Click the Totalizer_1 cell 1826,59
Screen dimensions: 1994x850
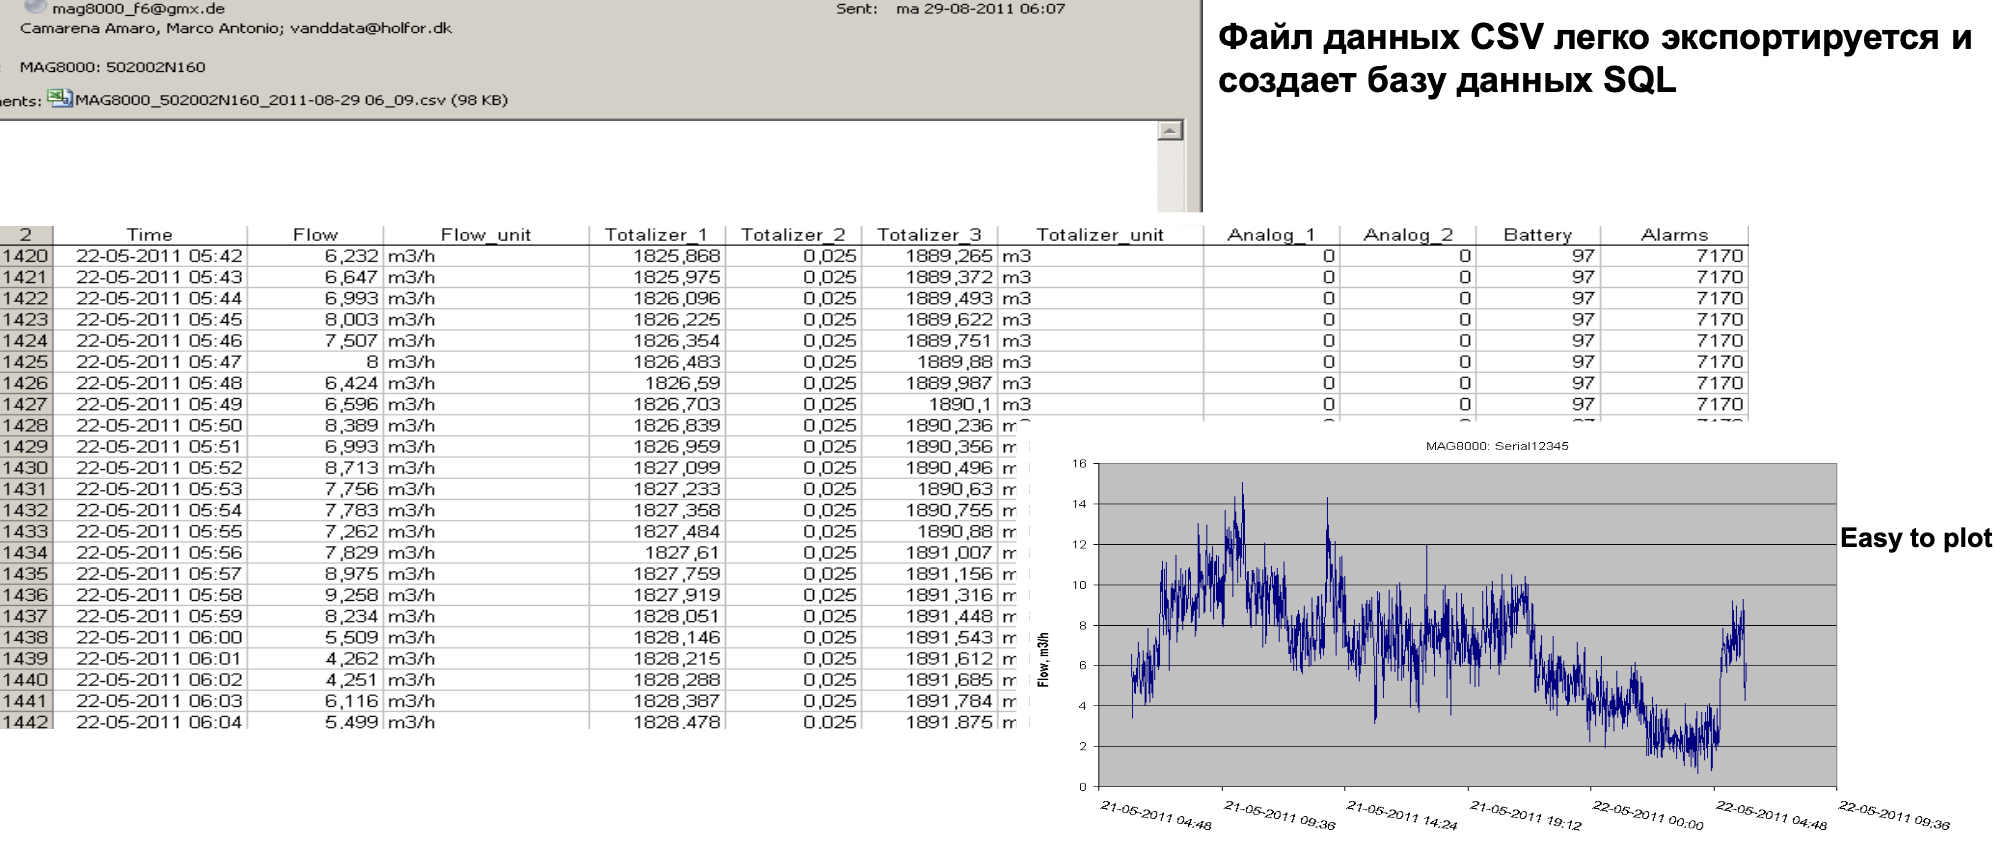coord(682,383)
